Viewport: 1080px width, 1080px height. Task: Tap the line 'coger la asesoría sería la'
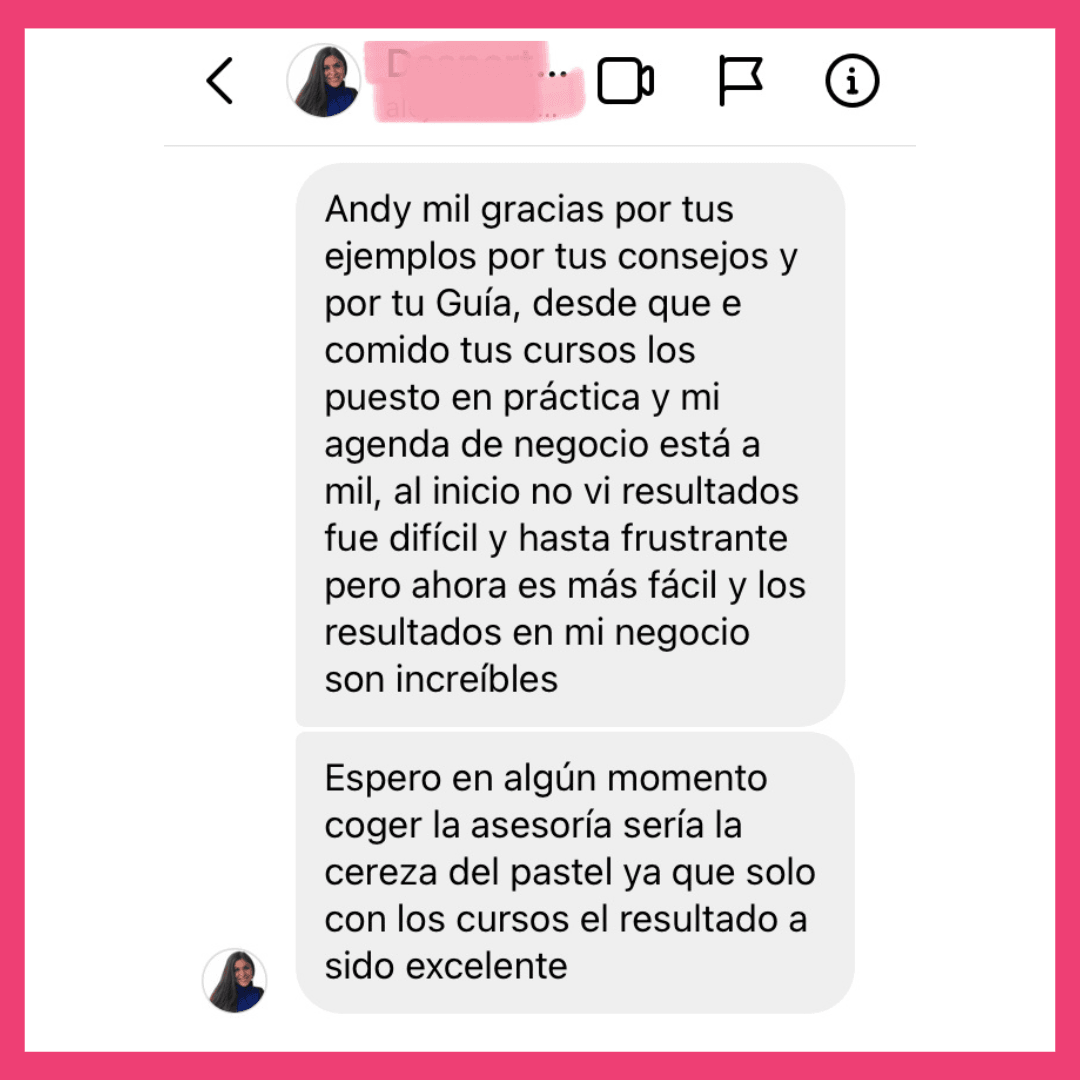(533, 825)
